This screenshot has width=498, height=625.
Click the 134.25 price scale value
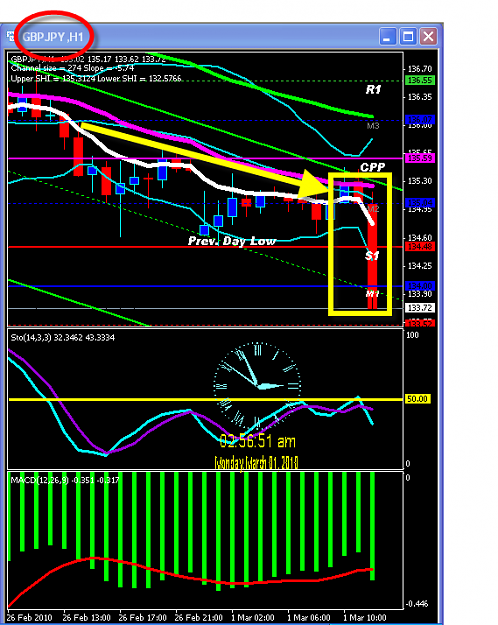click(x=420, y=266)
